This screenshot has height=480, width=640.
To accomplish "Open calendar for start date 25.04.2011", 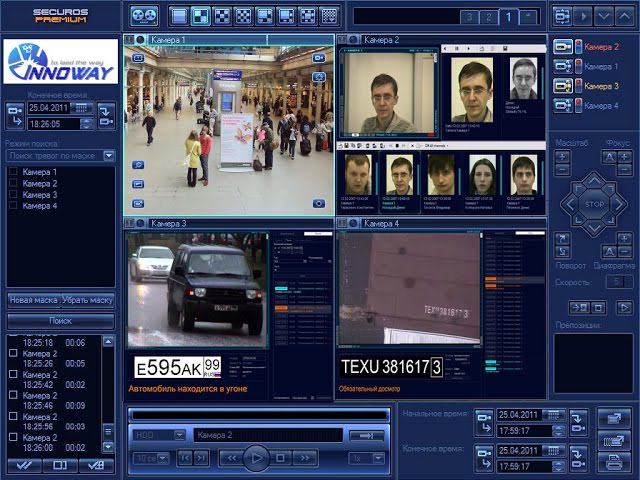I will (553, 415).
